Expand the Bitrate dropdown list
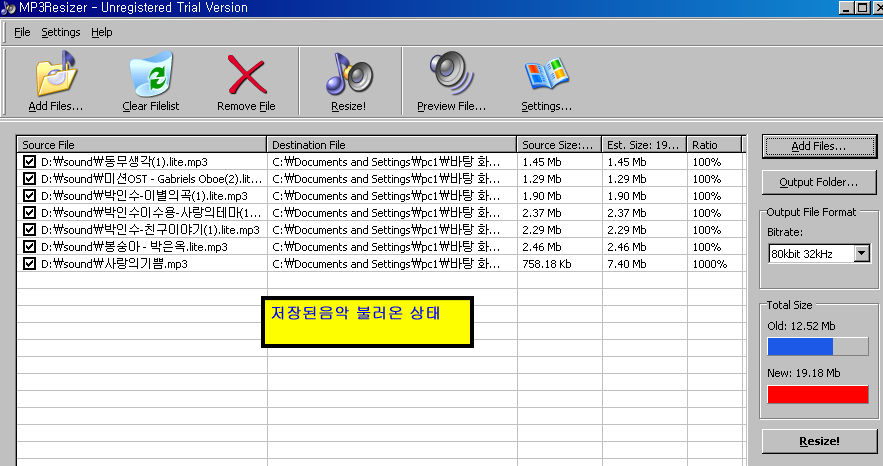 [862, 254]
